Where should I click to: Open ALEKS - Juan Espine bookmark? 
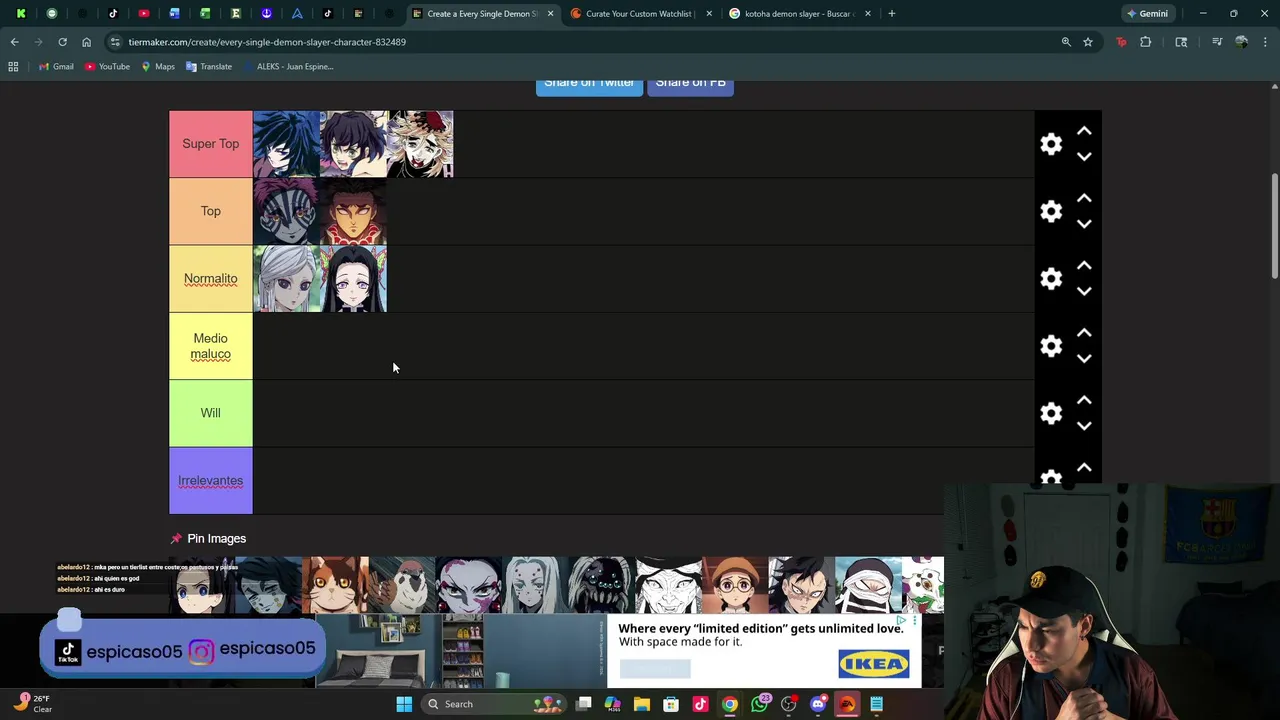coord(287,67)
